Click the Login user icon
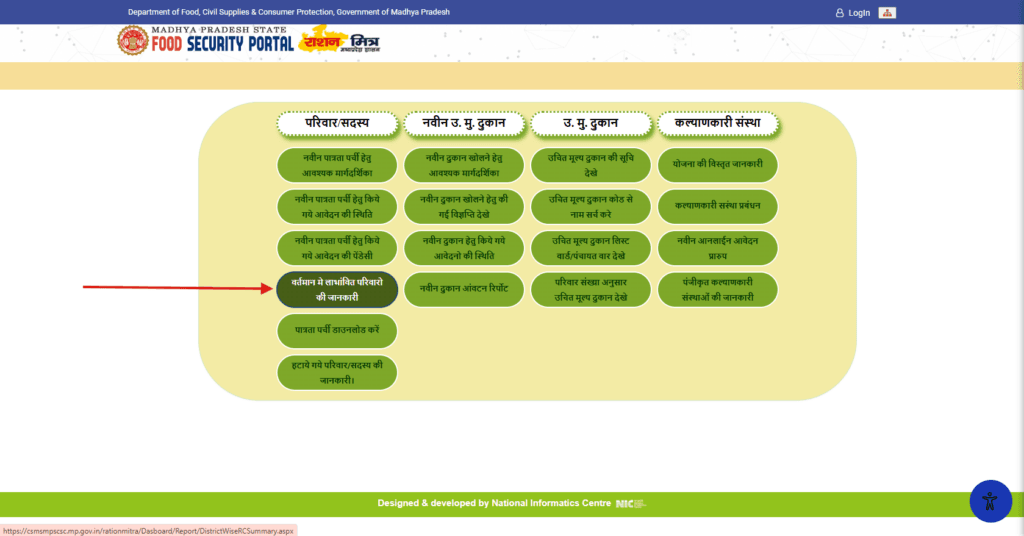This screenshot has height=536, width=1024. point(839,13)
